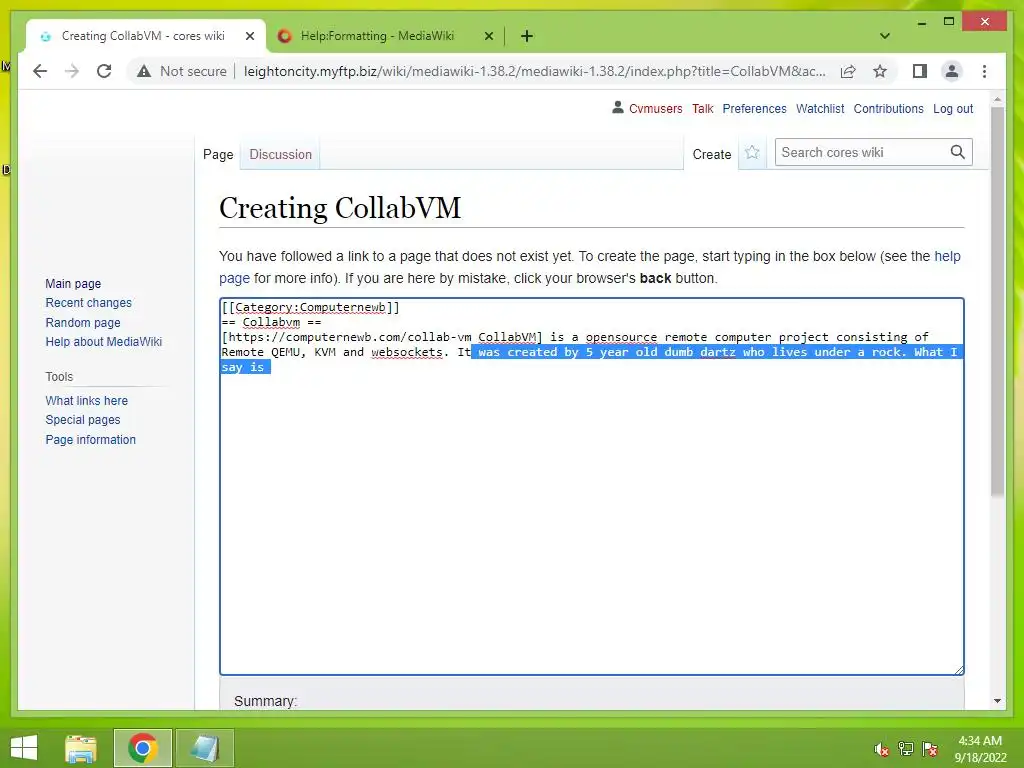Viewport: 1024px width, 768px height.
Task: Go to Main page in the sidebar
Action: (x=73, y=283)
